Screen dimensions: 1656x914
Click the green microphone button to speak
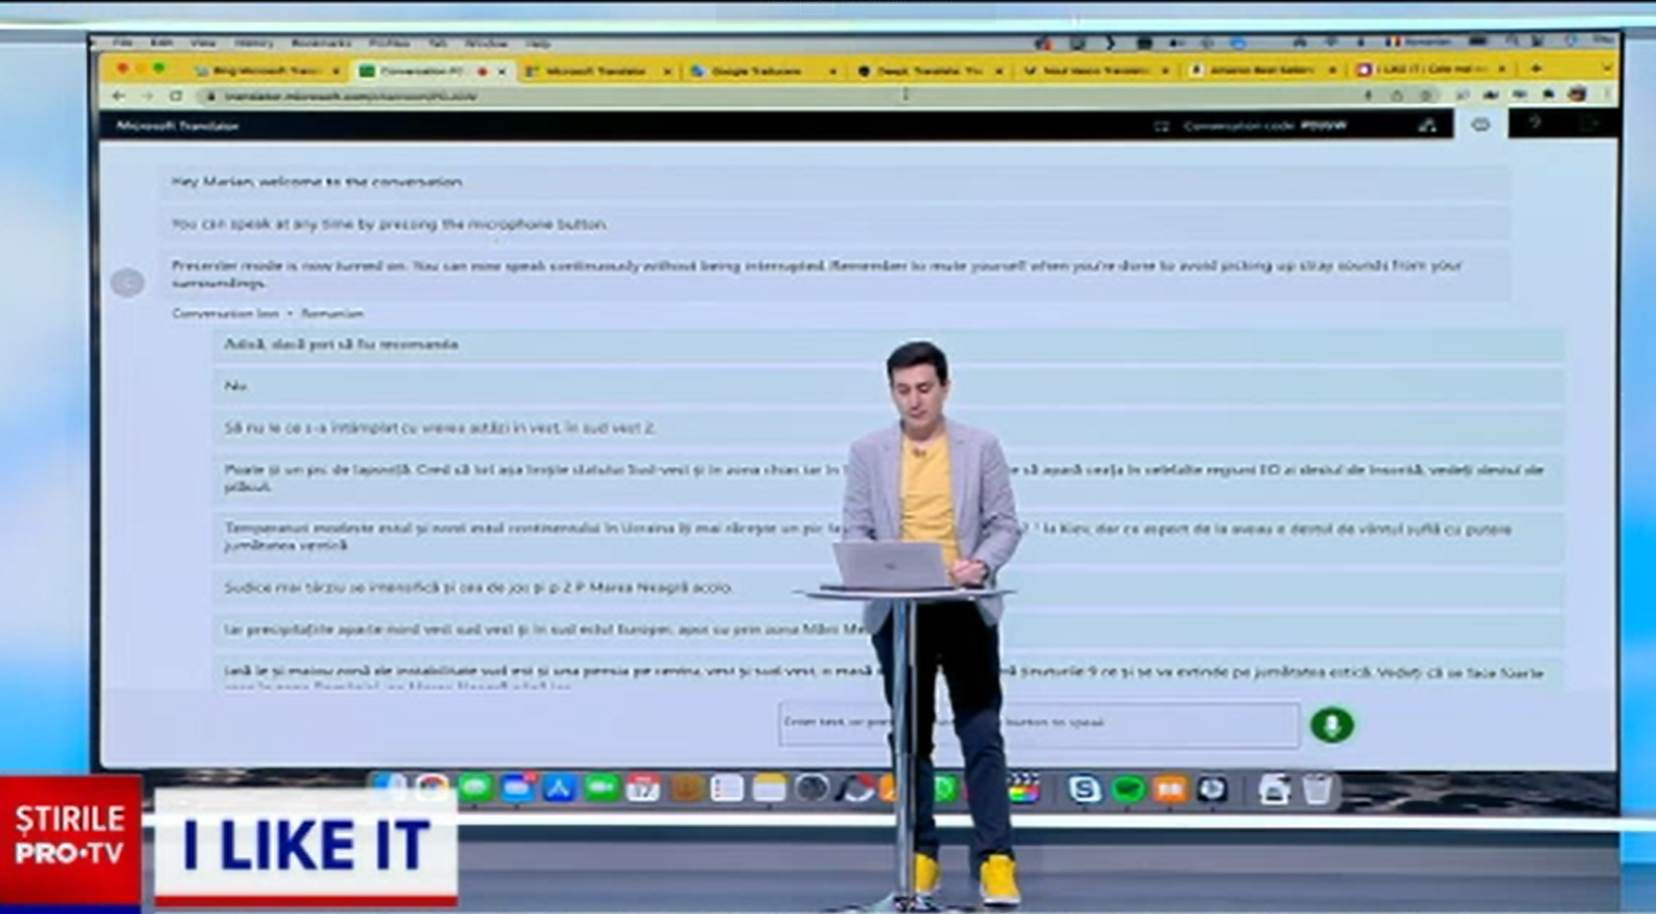1330,725
